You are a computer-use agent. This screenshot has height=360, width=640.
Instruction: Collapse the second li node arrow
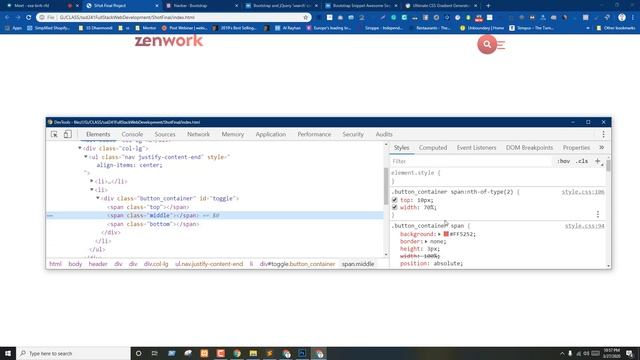pos(92,190)
